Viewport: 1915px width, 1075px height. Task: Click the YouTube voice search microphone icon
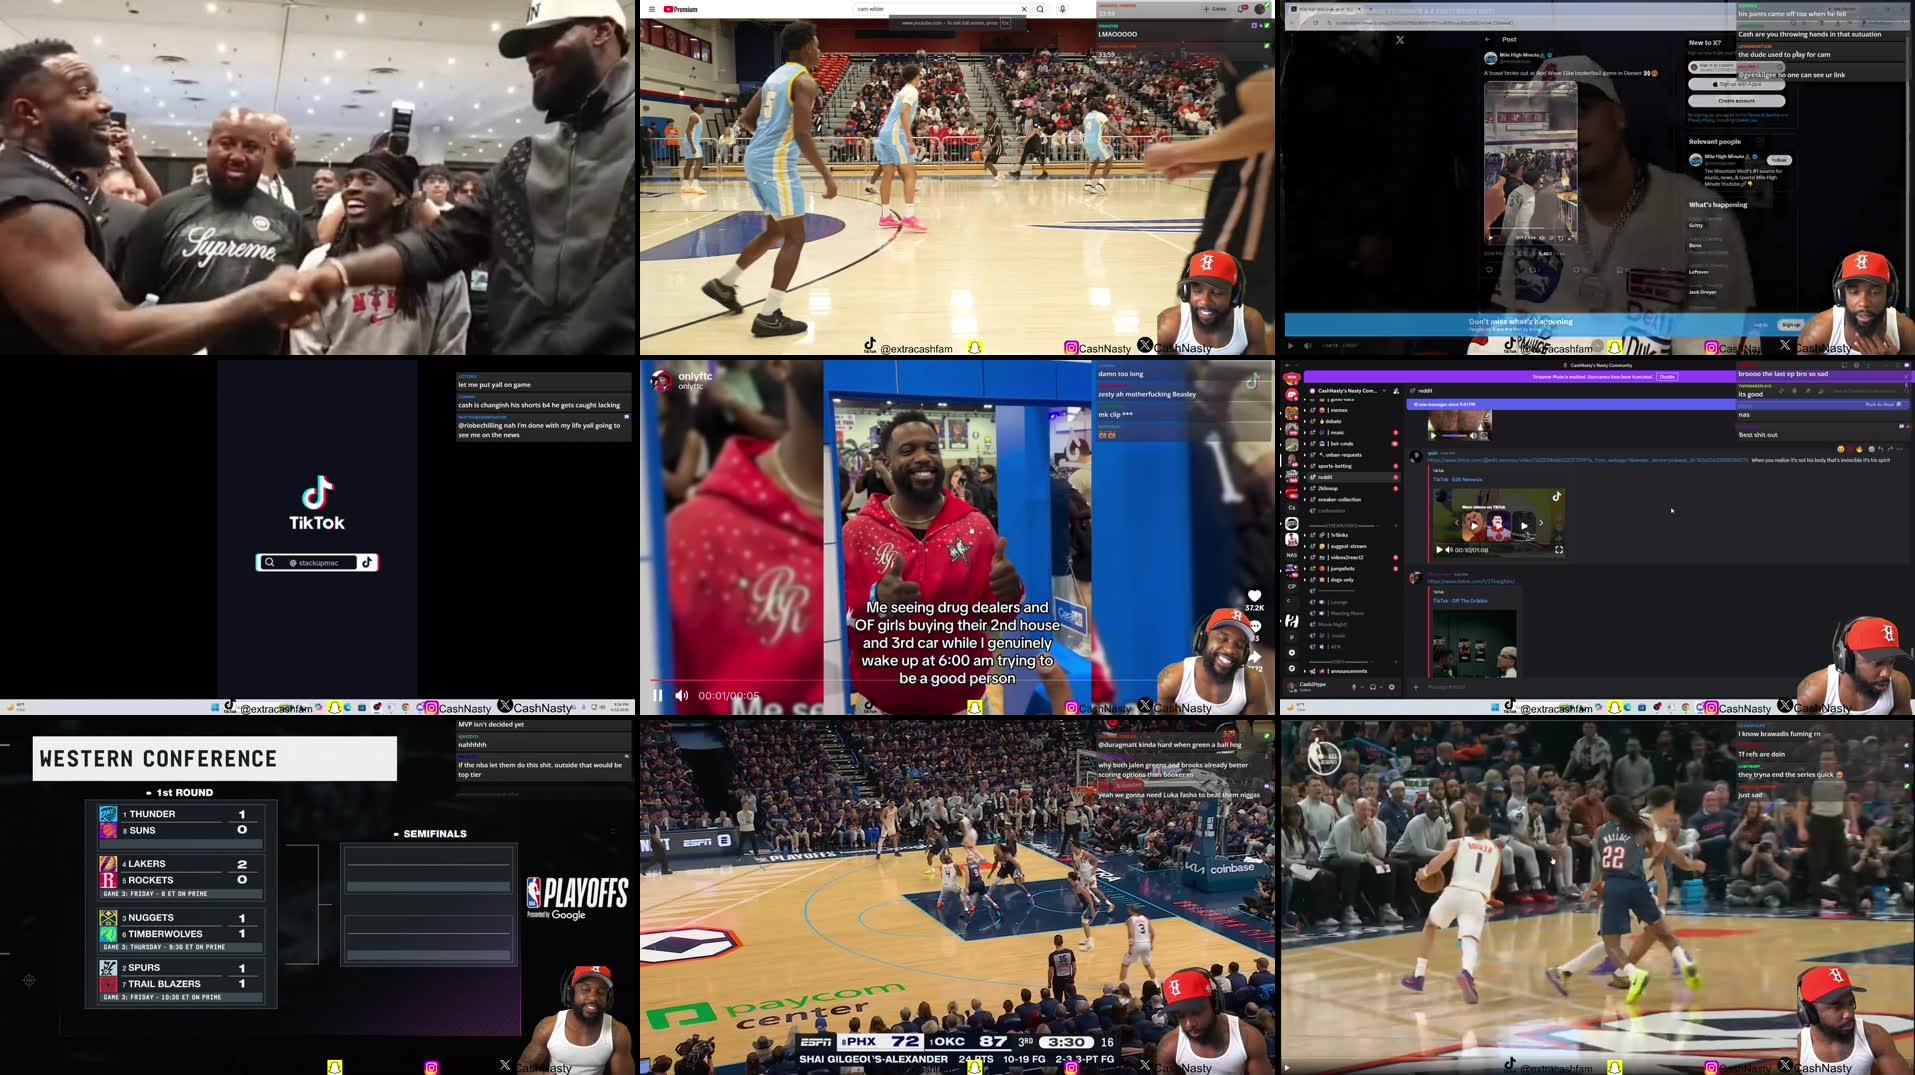click(1062, 9)
